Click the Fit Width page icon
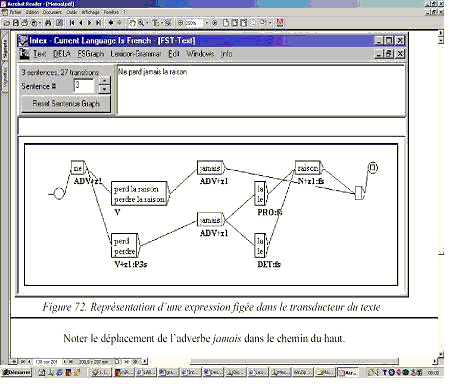 pyautogui.click(x=244, y=23)
